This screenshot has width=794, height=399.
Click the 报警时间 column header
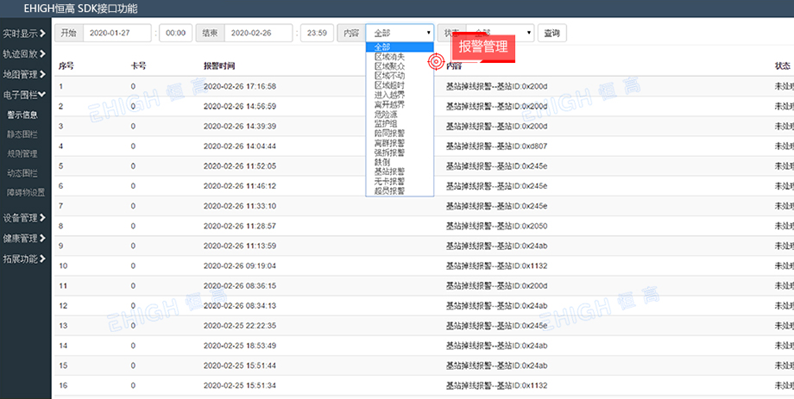(219, 66)
